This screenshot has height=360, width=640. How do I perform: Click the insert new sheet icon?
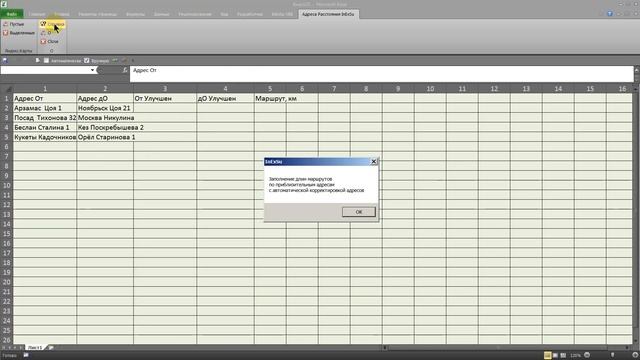pyautogui.click(x=51, y=347)
